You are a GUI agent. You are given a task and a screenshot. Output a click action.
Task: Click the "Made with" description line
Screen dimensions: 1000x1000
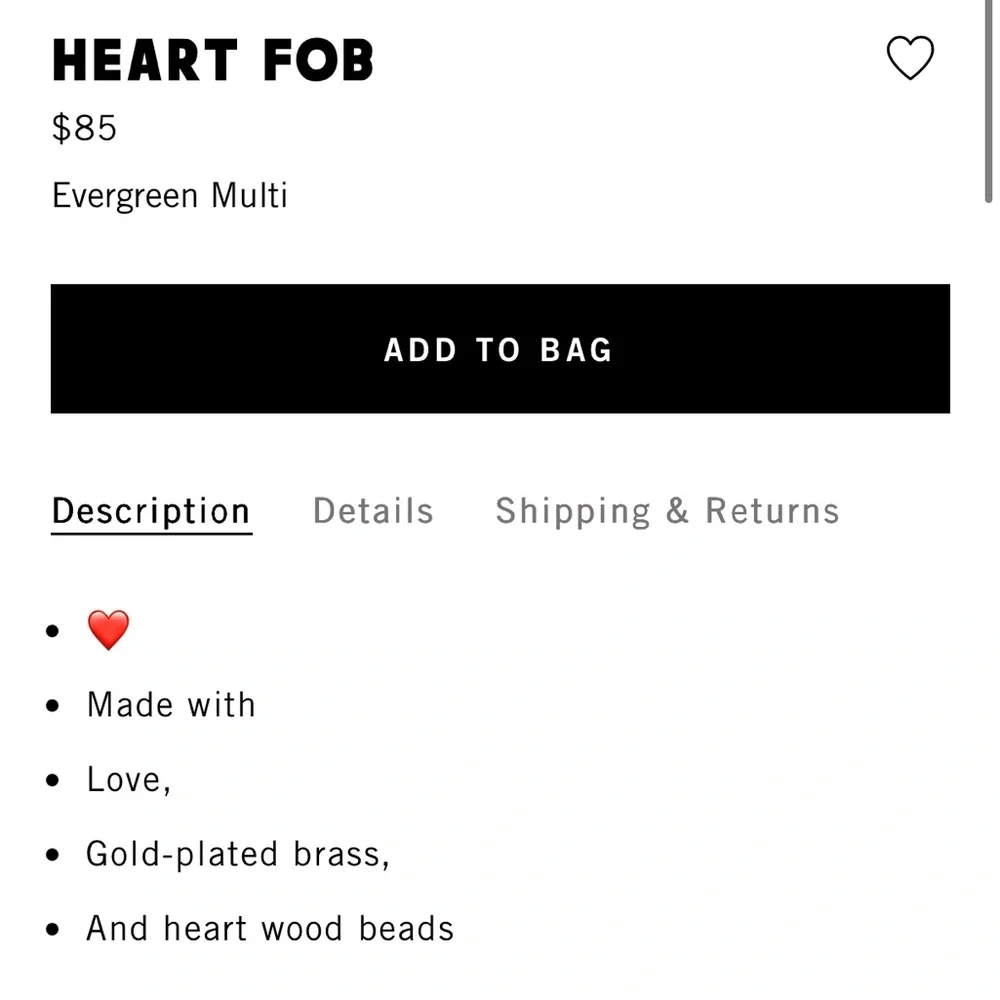pos(171,705)
